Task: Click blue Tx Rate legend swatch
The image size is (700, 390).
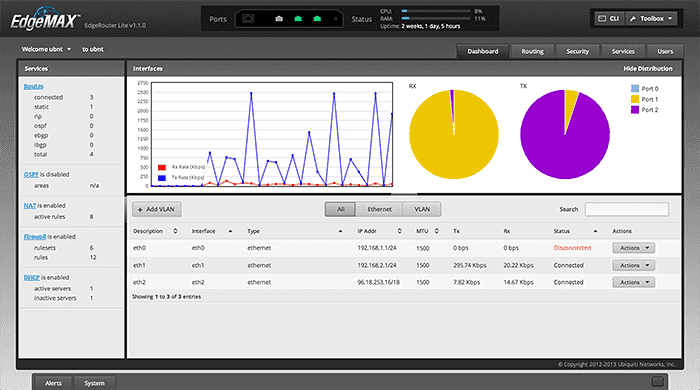Action: coord(162,178)
